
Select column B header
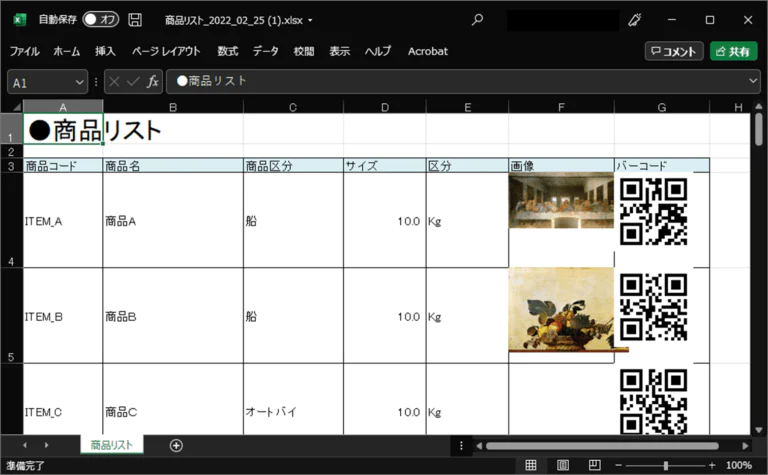tap(173, 107)
